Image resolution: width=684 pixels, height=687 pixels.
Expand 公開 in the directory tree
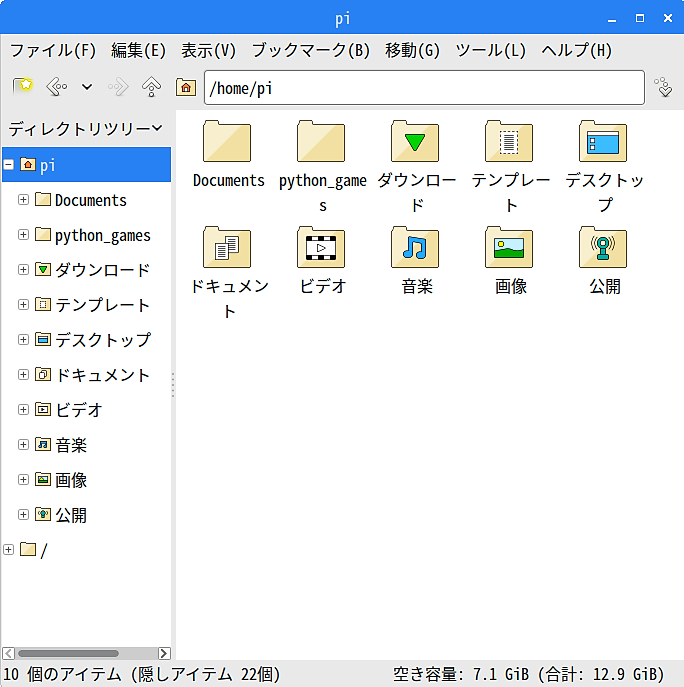23,515
